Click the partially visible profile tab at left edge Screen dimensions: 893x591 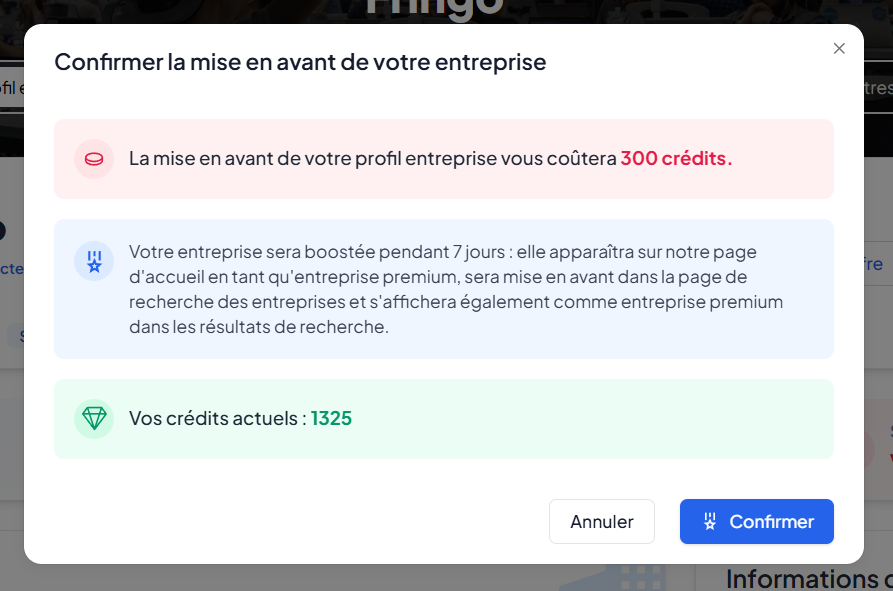(10, 88)
